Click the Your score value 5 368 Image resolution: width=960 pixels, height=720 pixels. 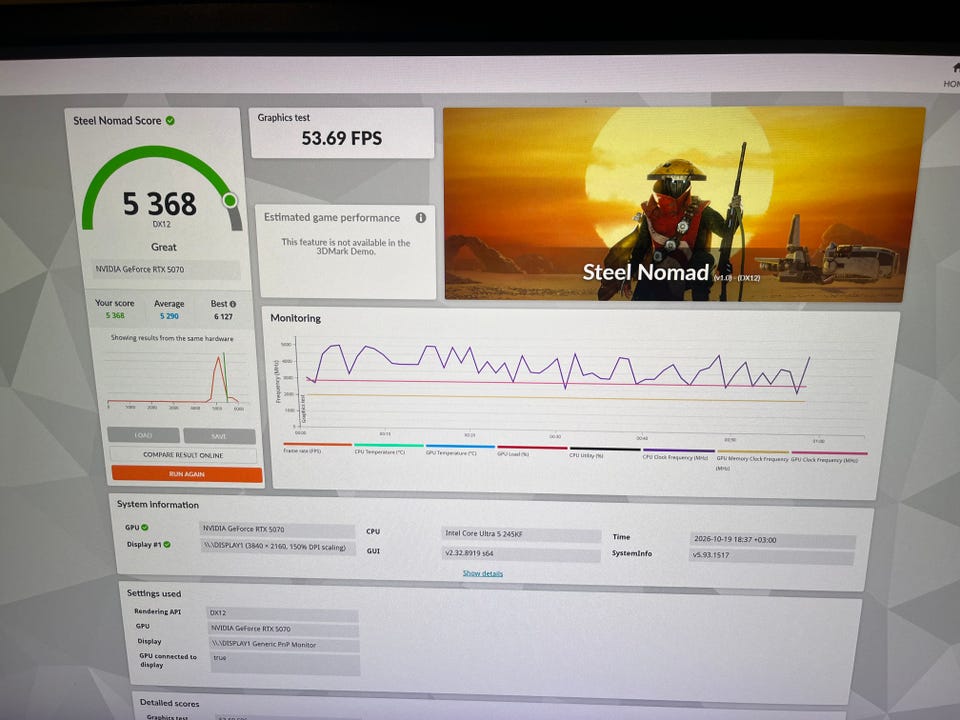114,315
